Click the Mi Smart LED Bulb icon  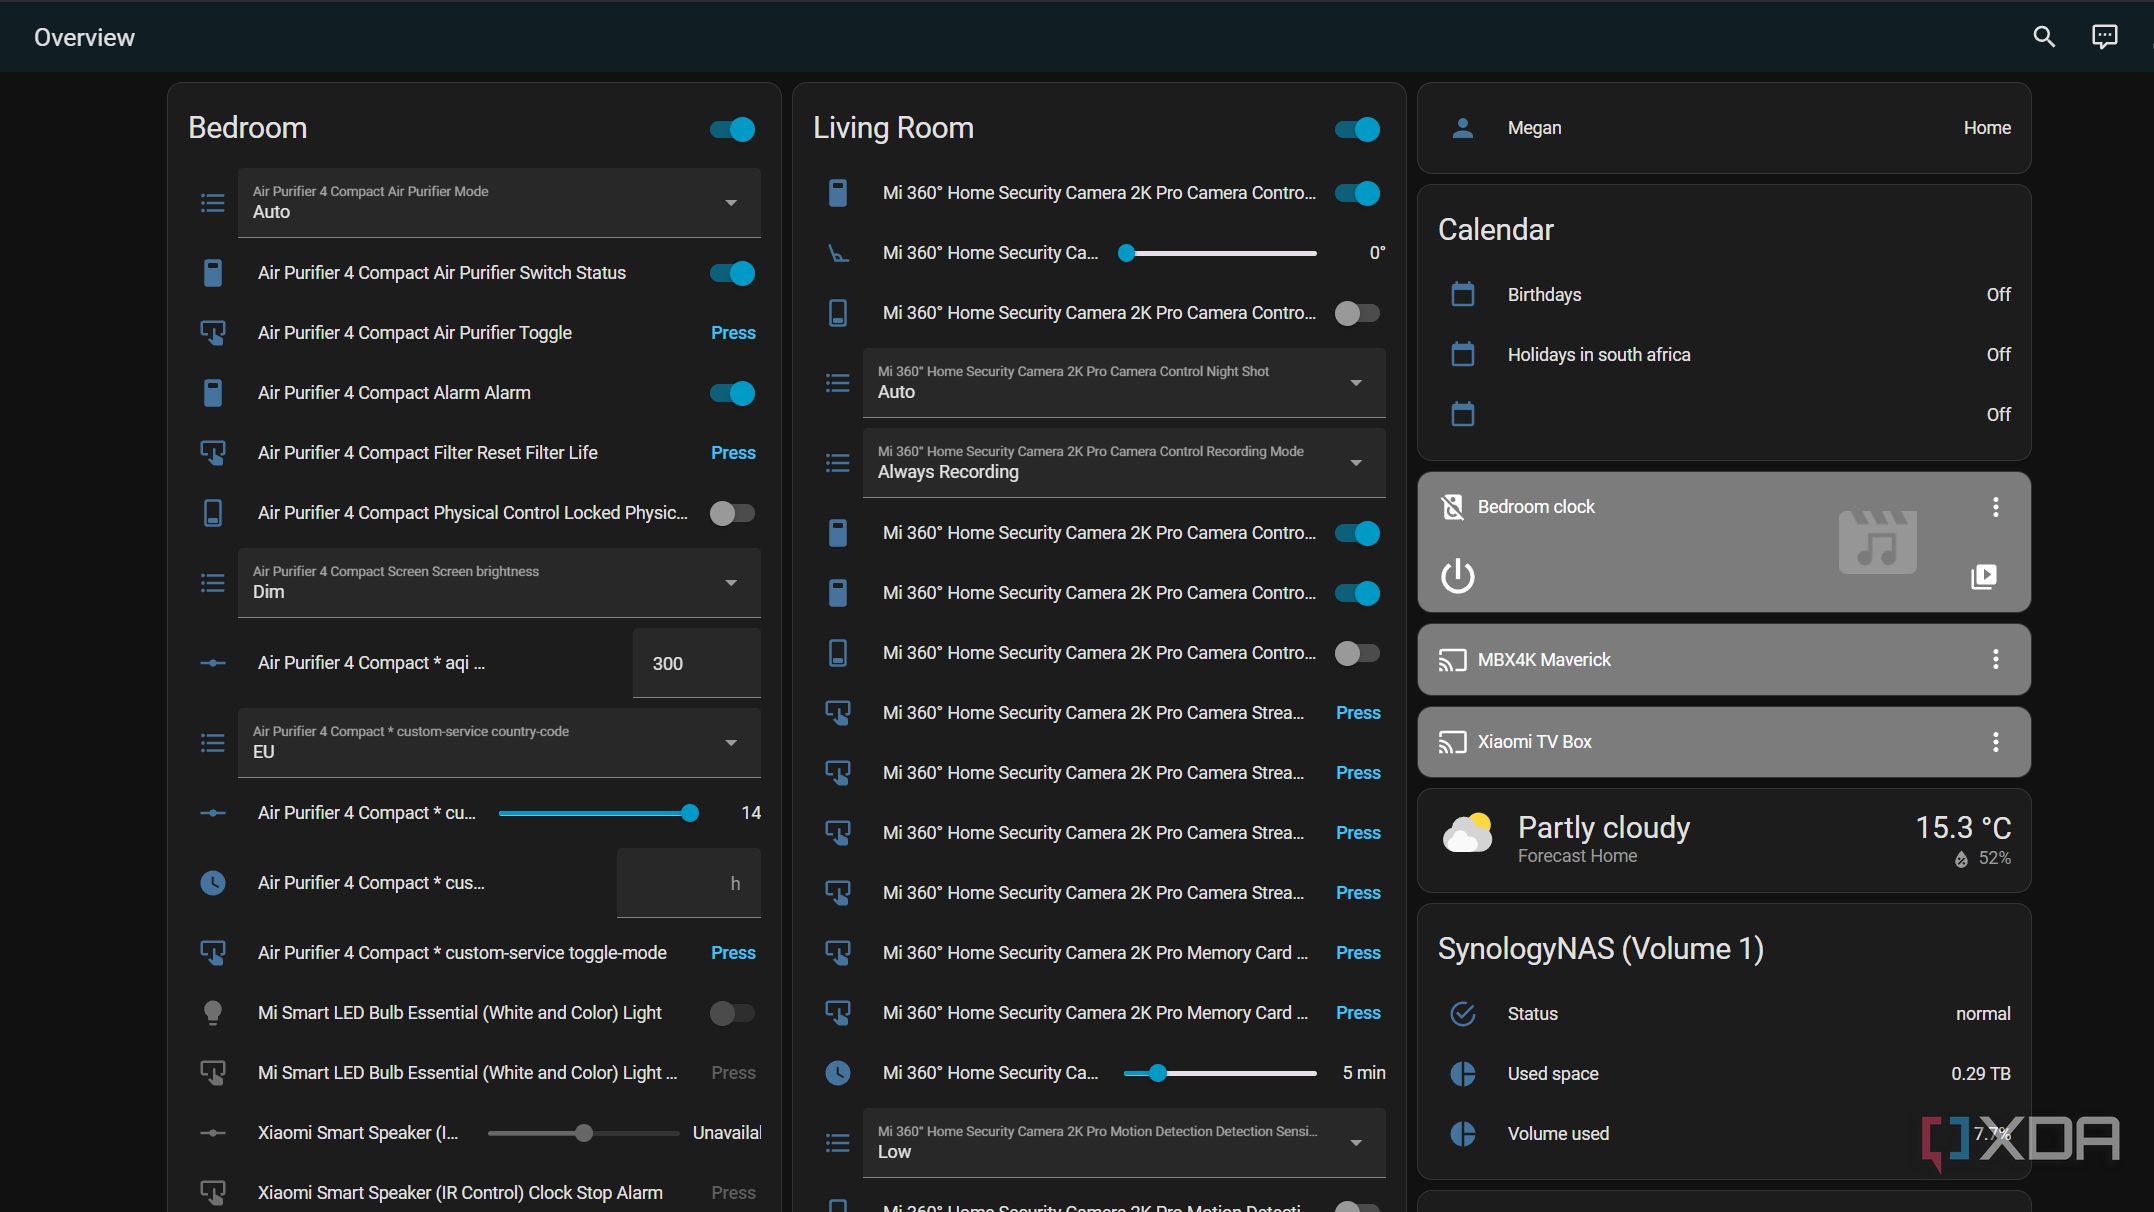pos(213,1013)
